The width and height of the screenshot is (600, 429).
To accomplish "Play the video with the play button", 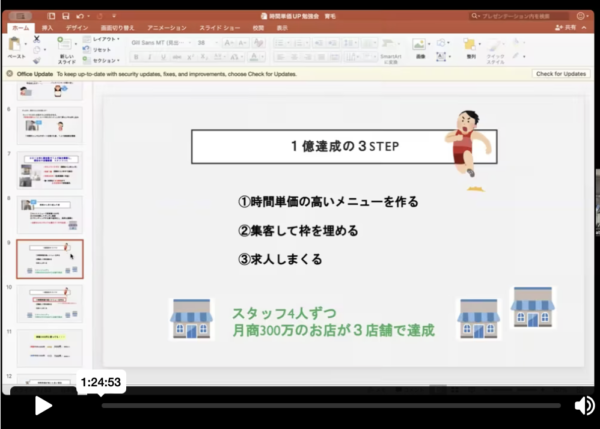I will point(43,405).
